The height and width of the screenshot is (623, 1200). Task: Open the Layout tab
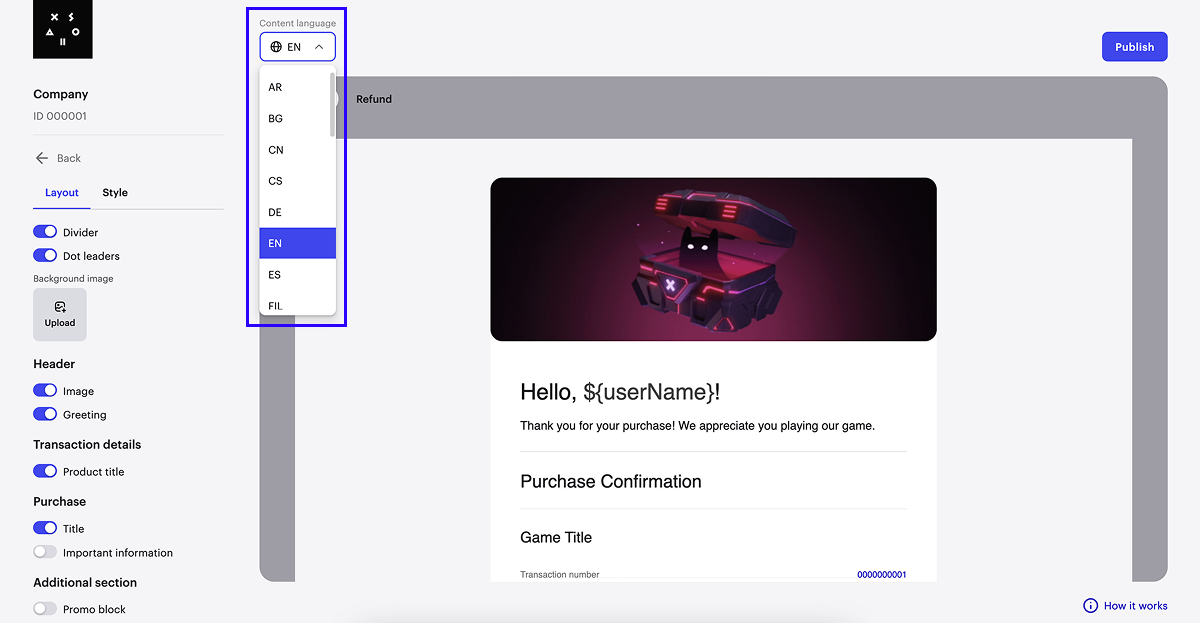(62, 193)
